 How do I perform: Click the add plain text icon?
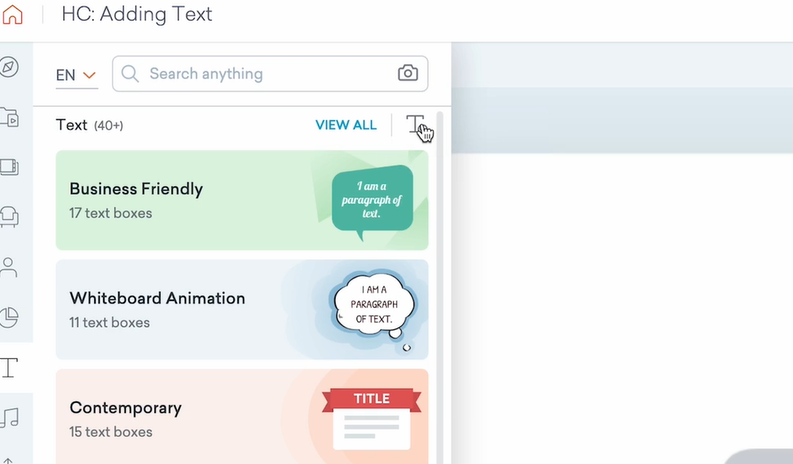[x=415, y=124]
